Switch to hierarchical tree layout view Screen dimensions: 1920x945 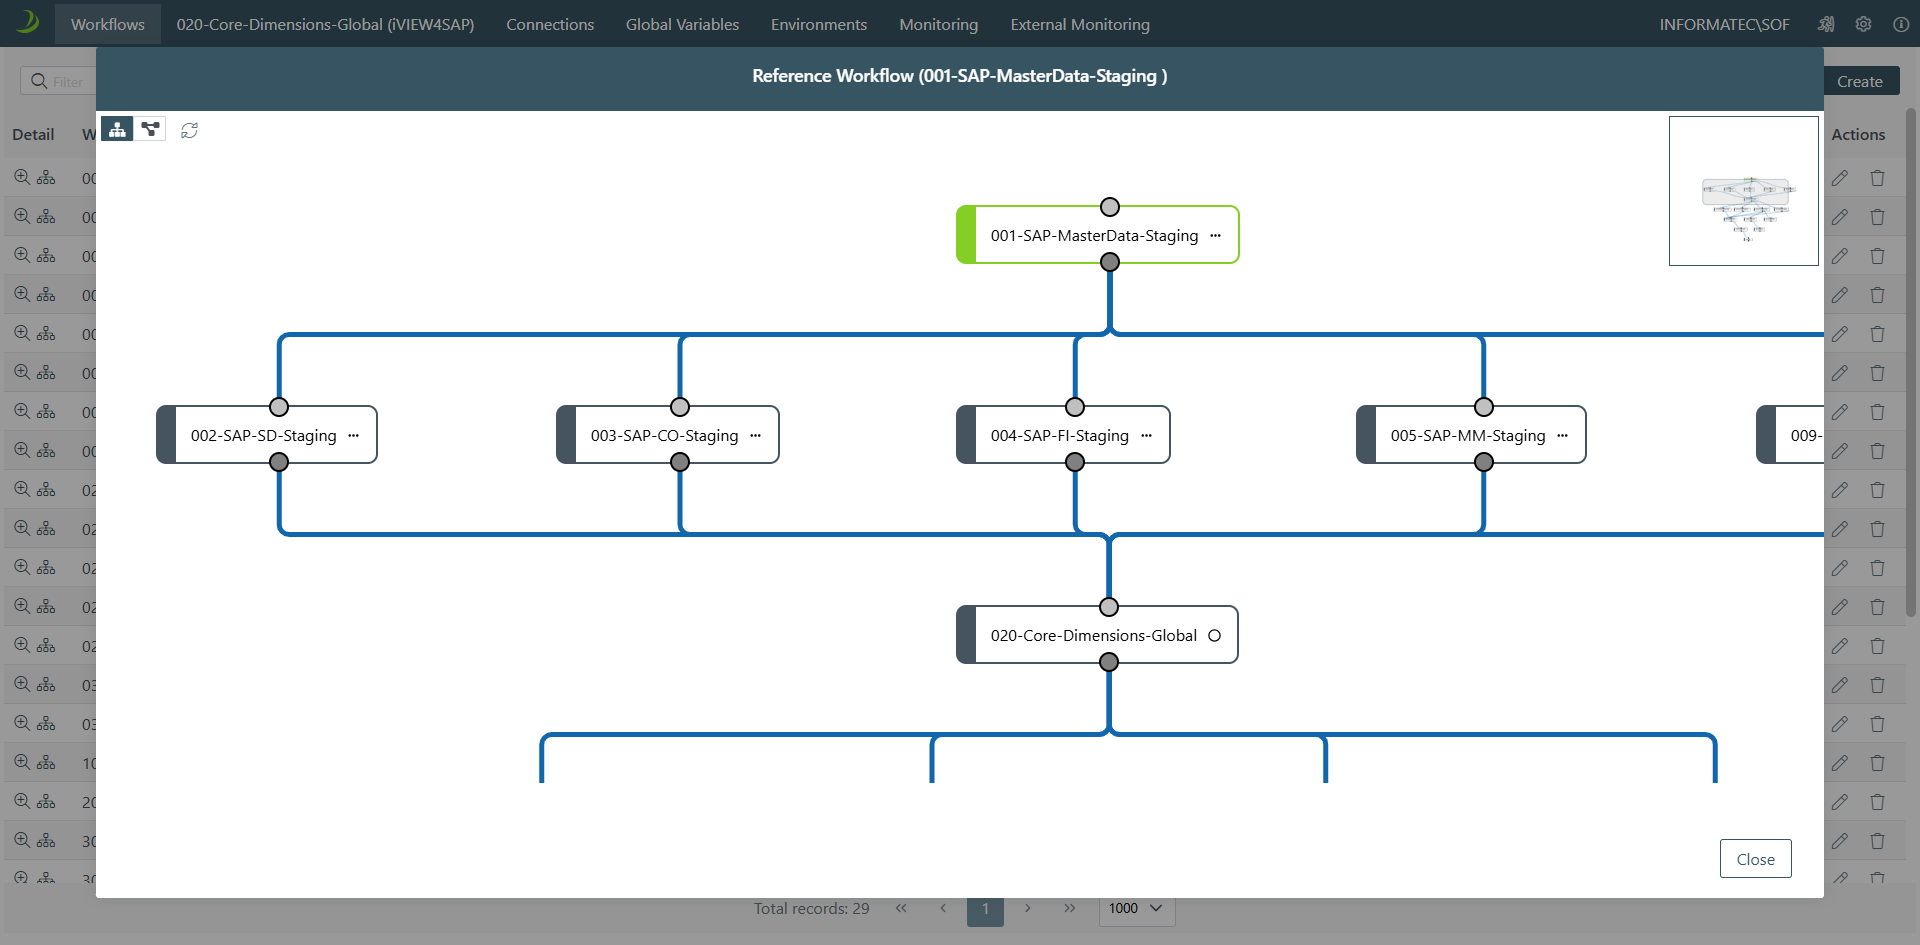click(117, 129)
